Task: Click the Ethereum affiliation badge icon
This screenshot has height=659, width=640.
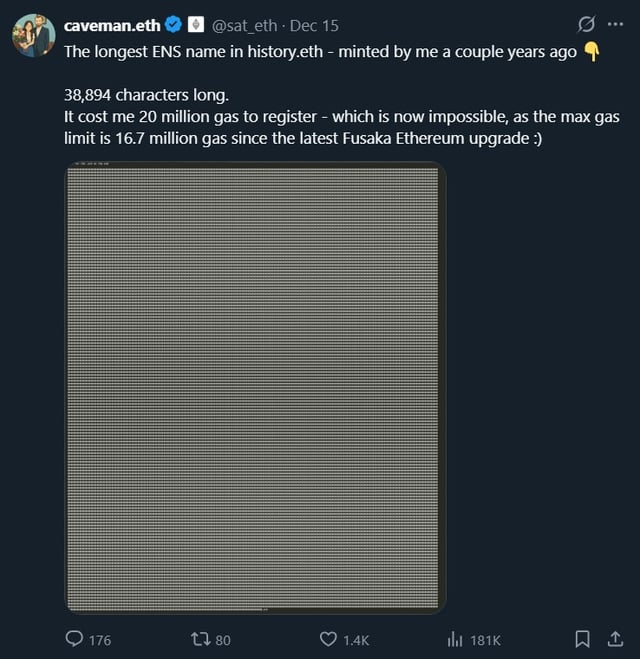Action: pyautogui.click(x=196, y=26)
